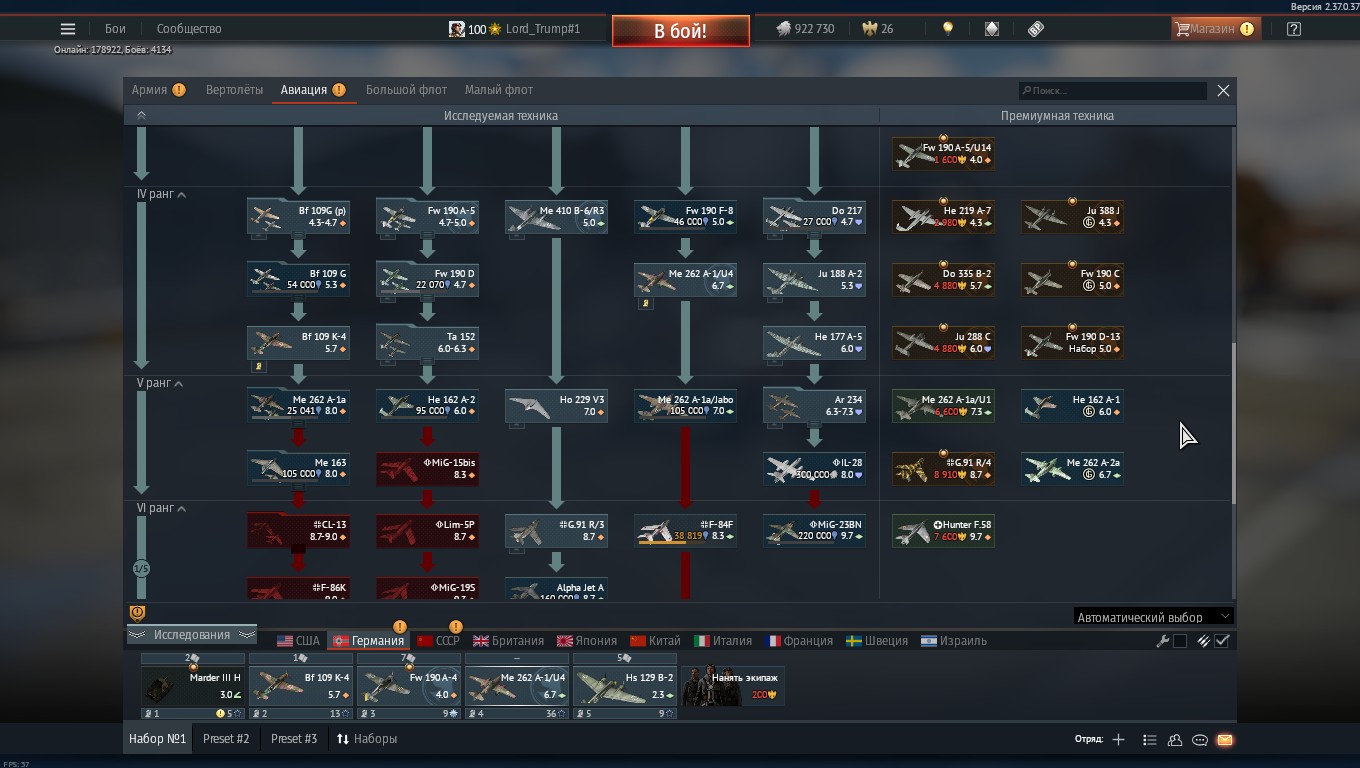Select the He 177 A-5 vehicle card
The height and width of the screenshot is (768, 1360).
click(x=814, y=342)
